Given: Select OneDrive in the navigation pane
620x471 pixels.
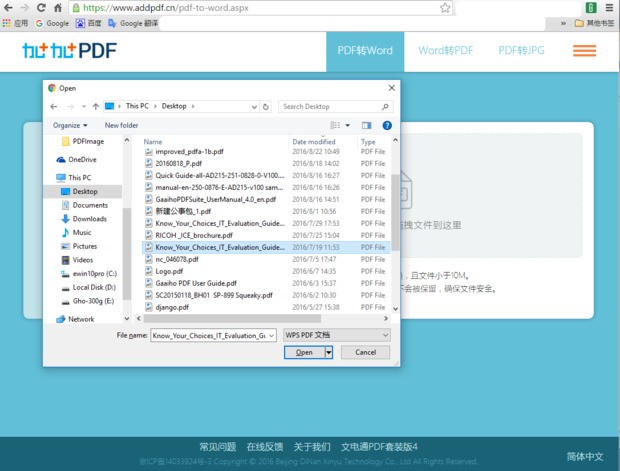Looking at the screenshot, I should coord(77,159).
